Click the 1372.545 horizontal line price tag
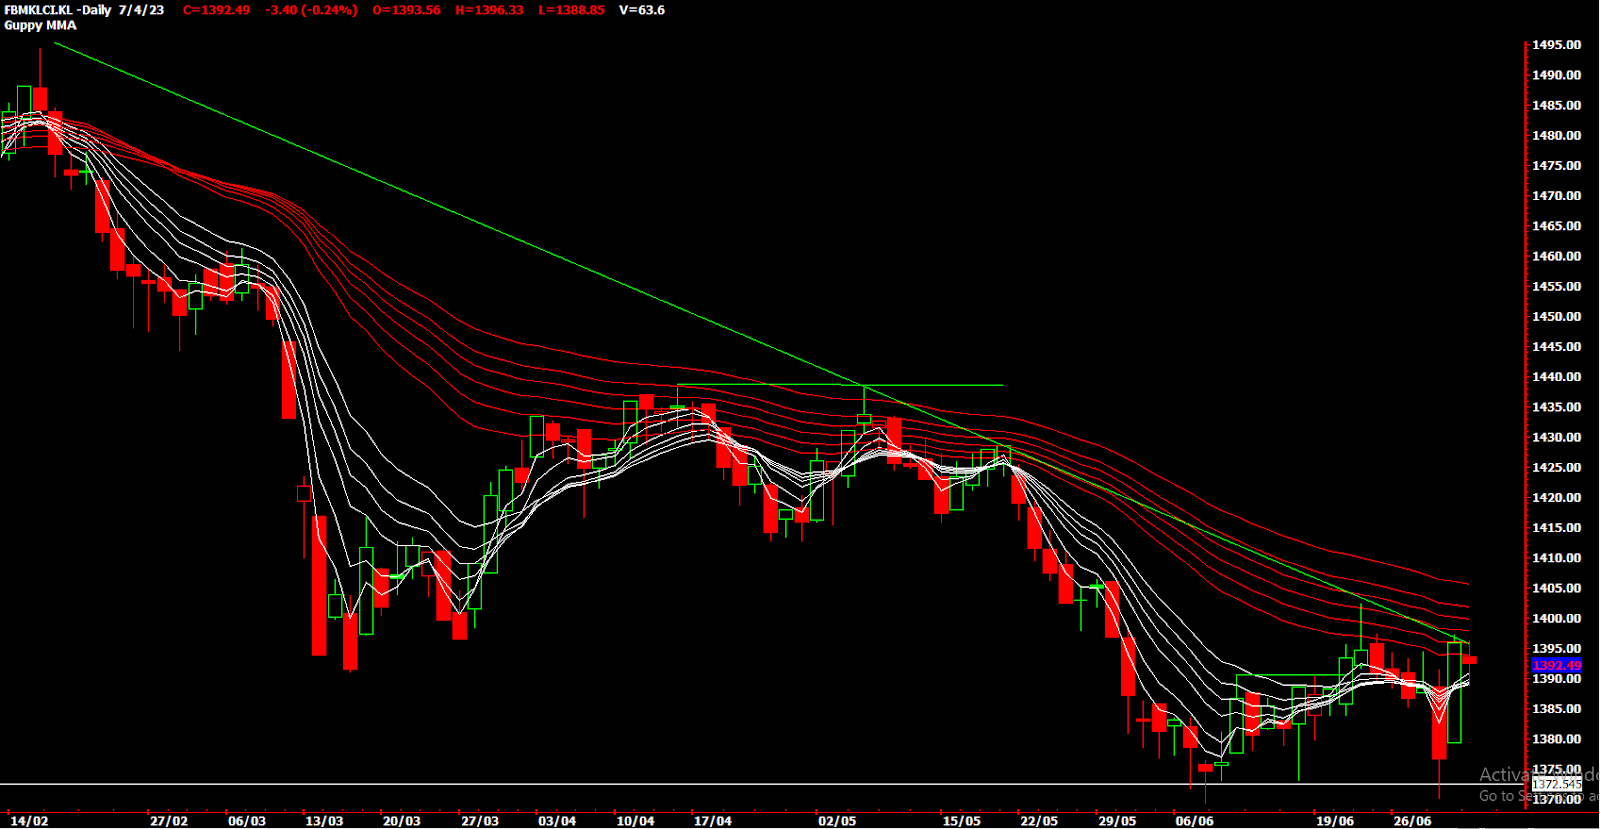The height and width of the screenshot is (829, 1600). coord(1557,785)
